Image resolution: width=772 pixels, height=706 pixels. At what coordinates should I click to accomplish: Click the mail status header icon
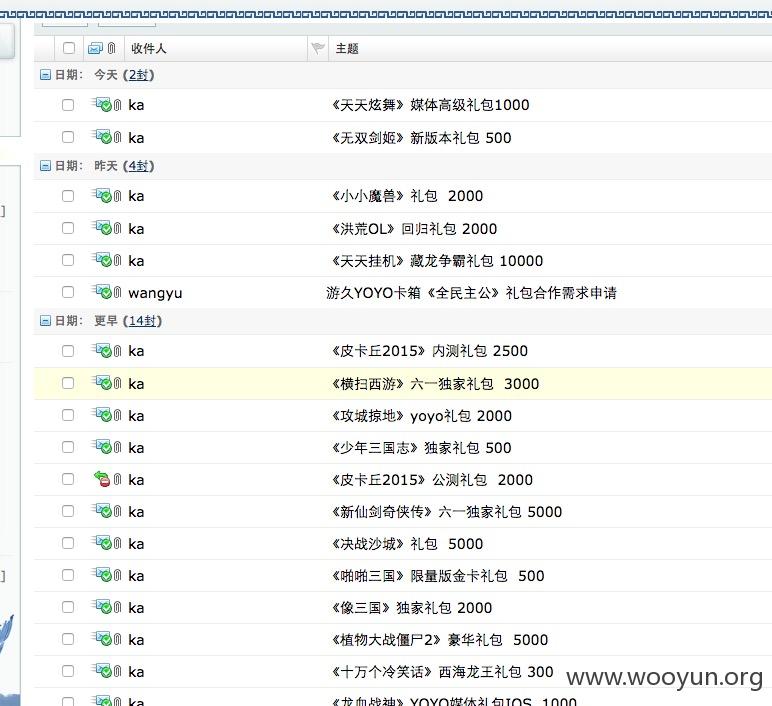pos(95,48)
